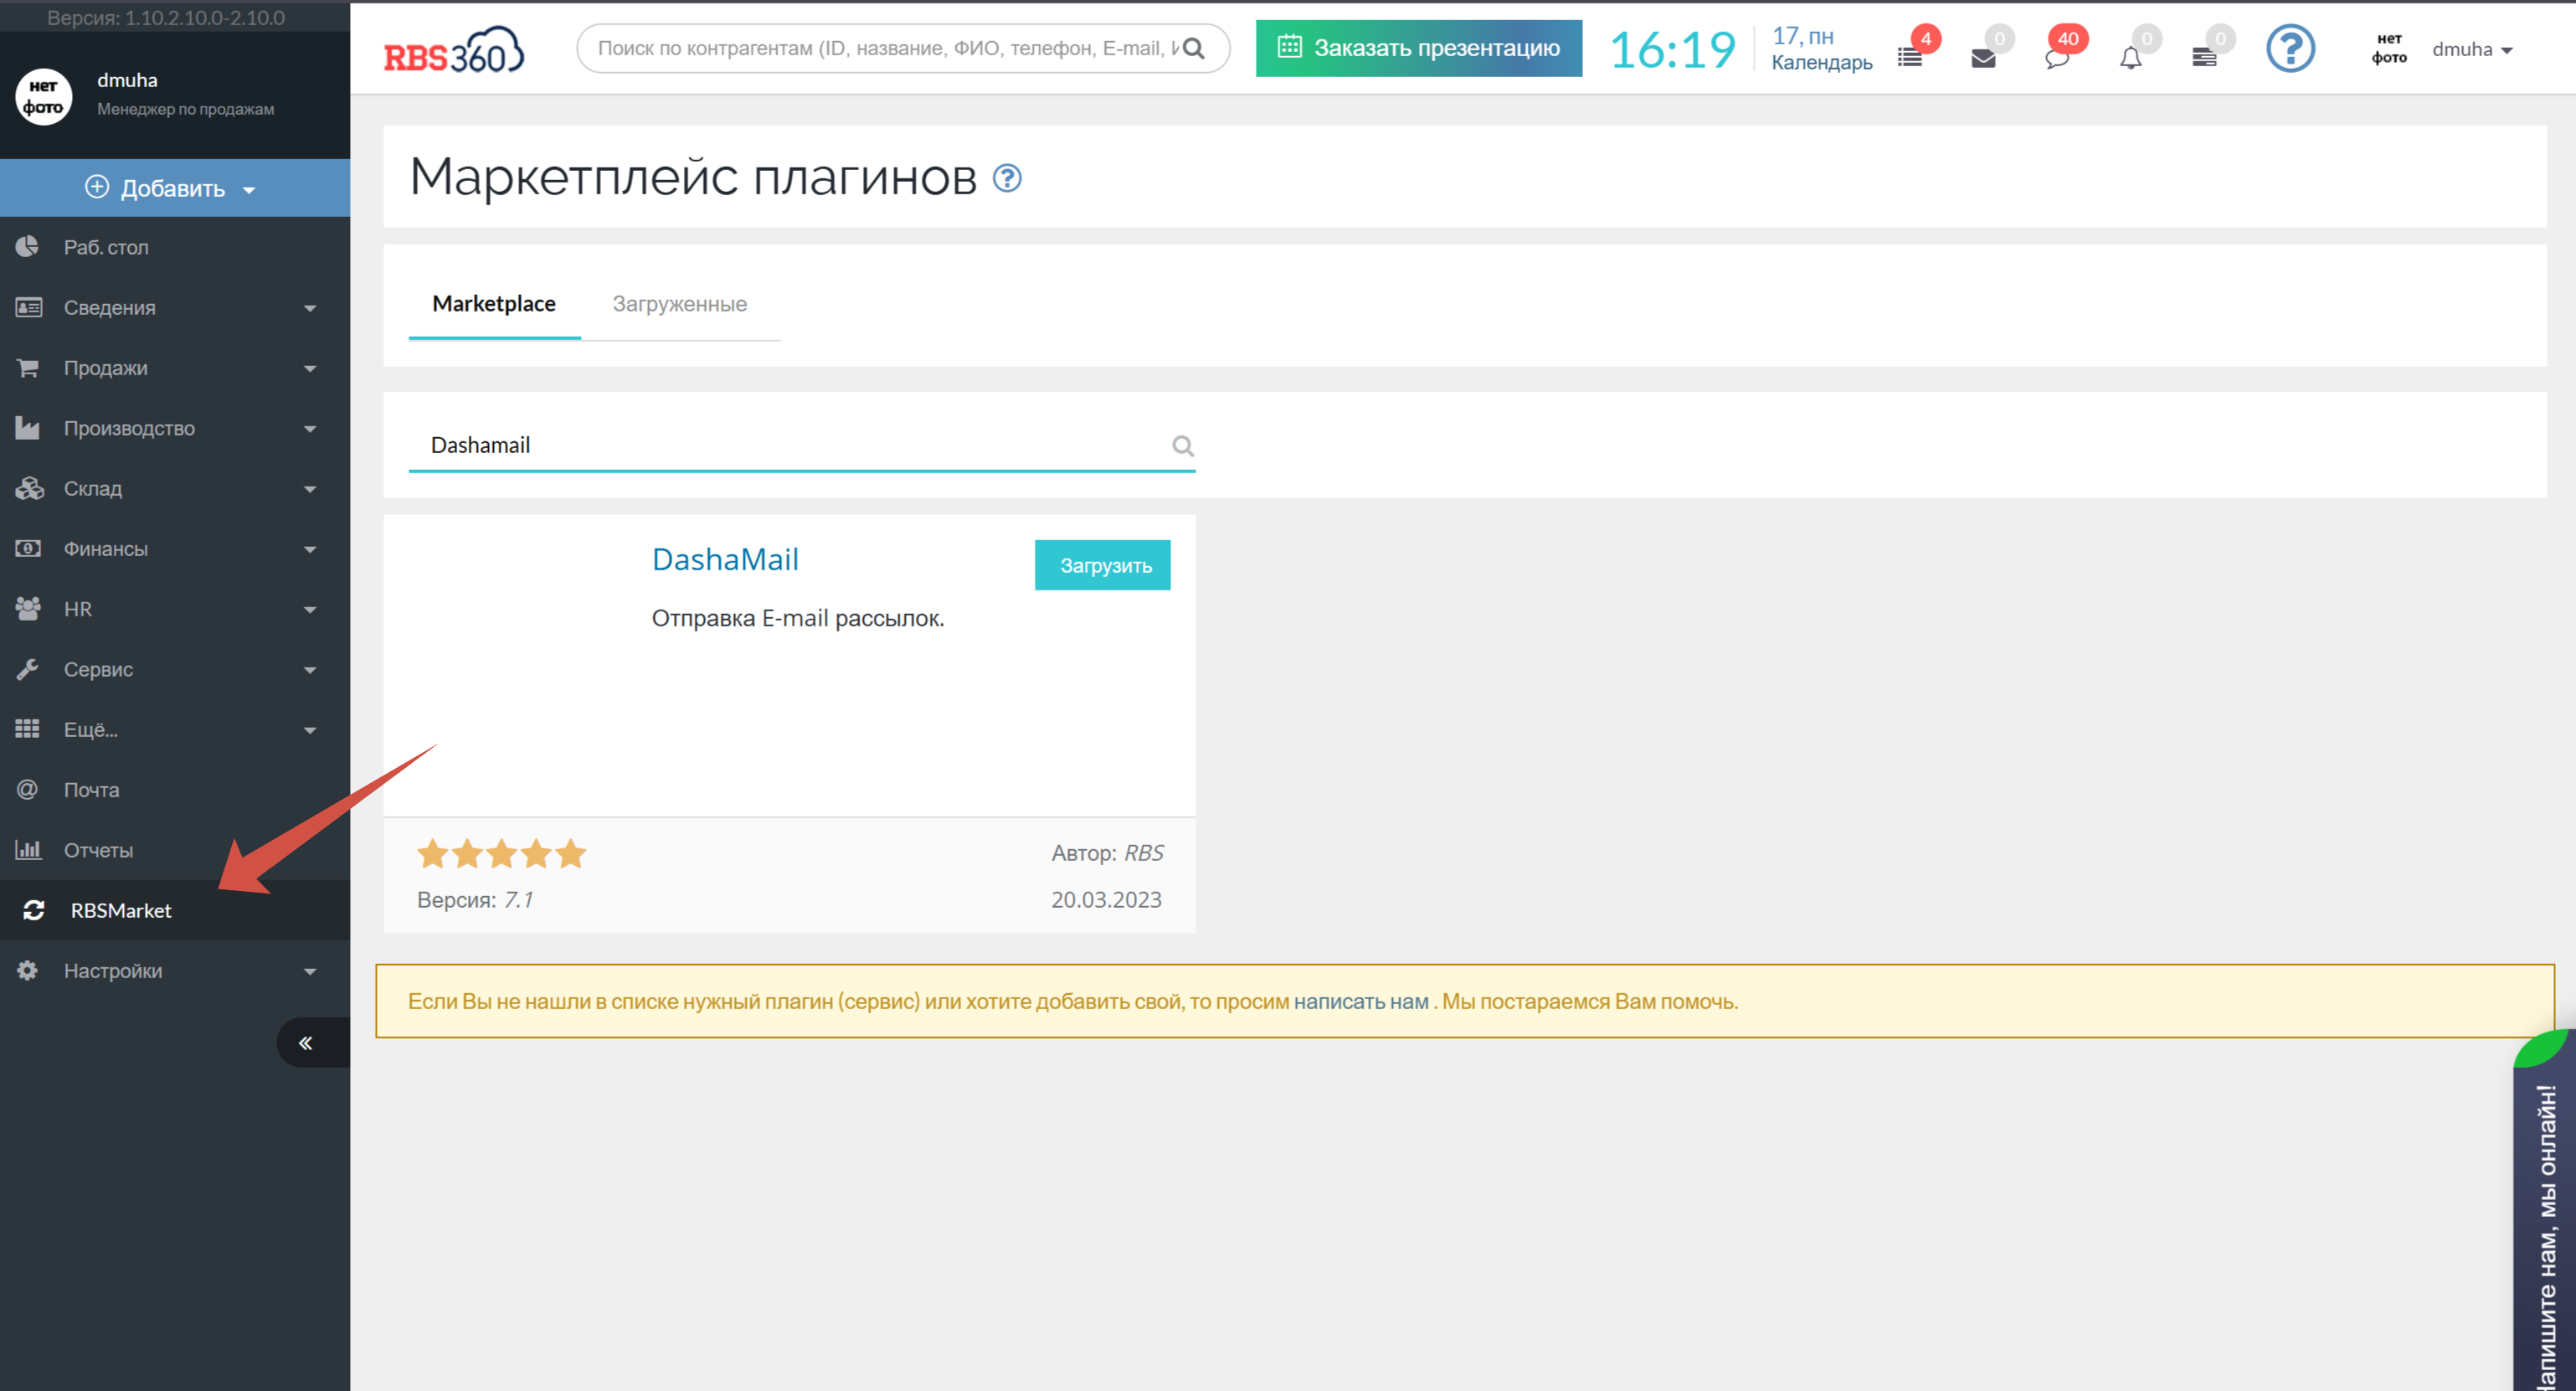Open the DashaMail plugin title link
2576x1391 pixels.
coord(725,560)
